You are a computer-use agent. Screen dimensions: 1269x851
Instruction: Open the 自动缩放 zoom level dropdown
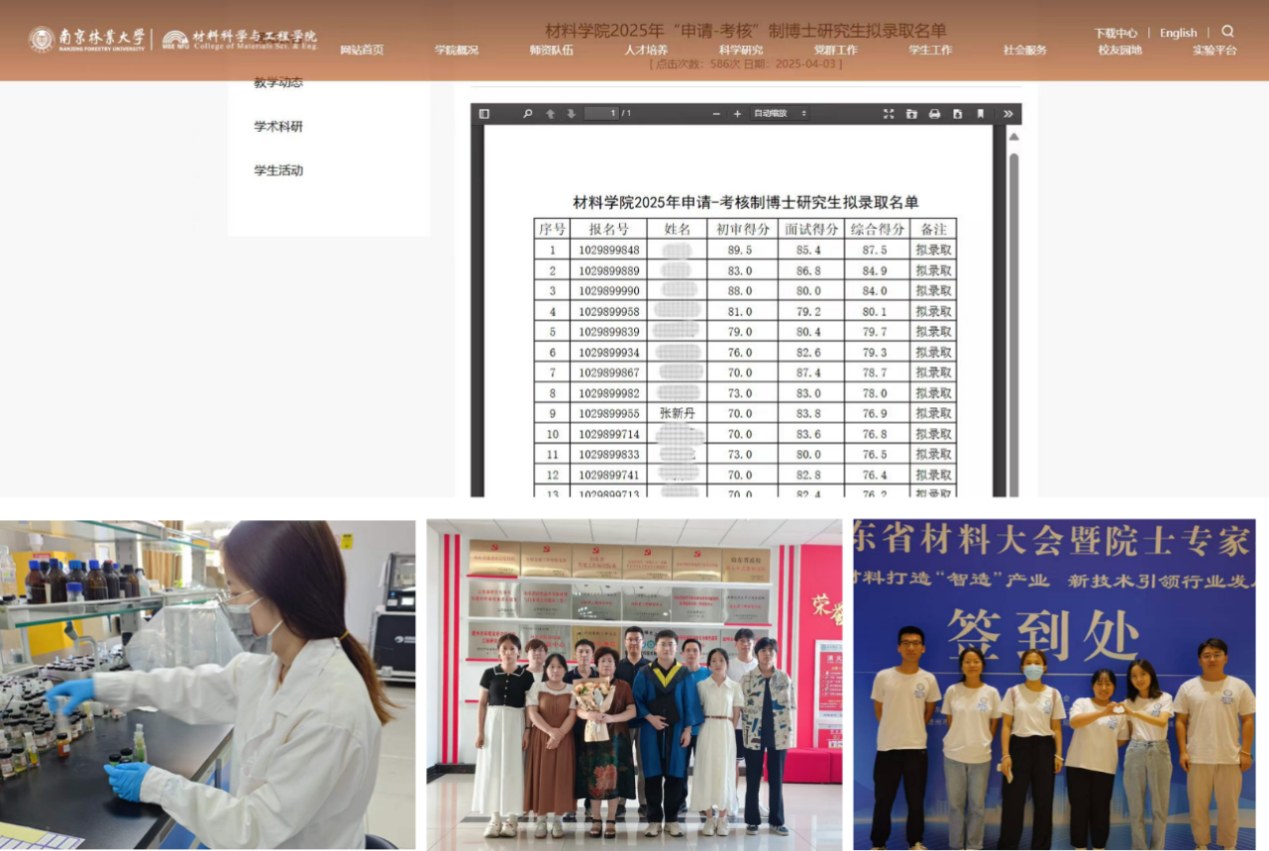pos(780,114)
